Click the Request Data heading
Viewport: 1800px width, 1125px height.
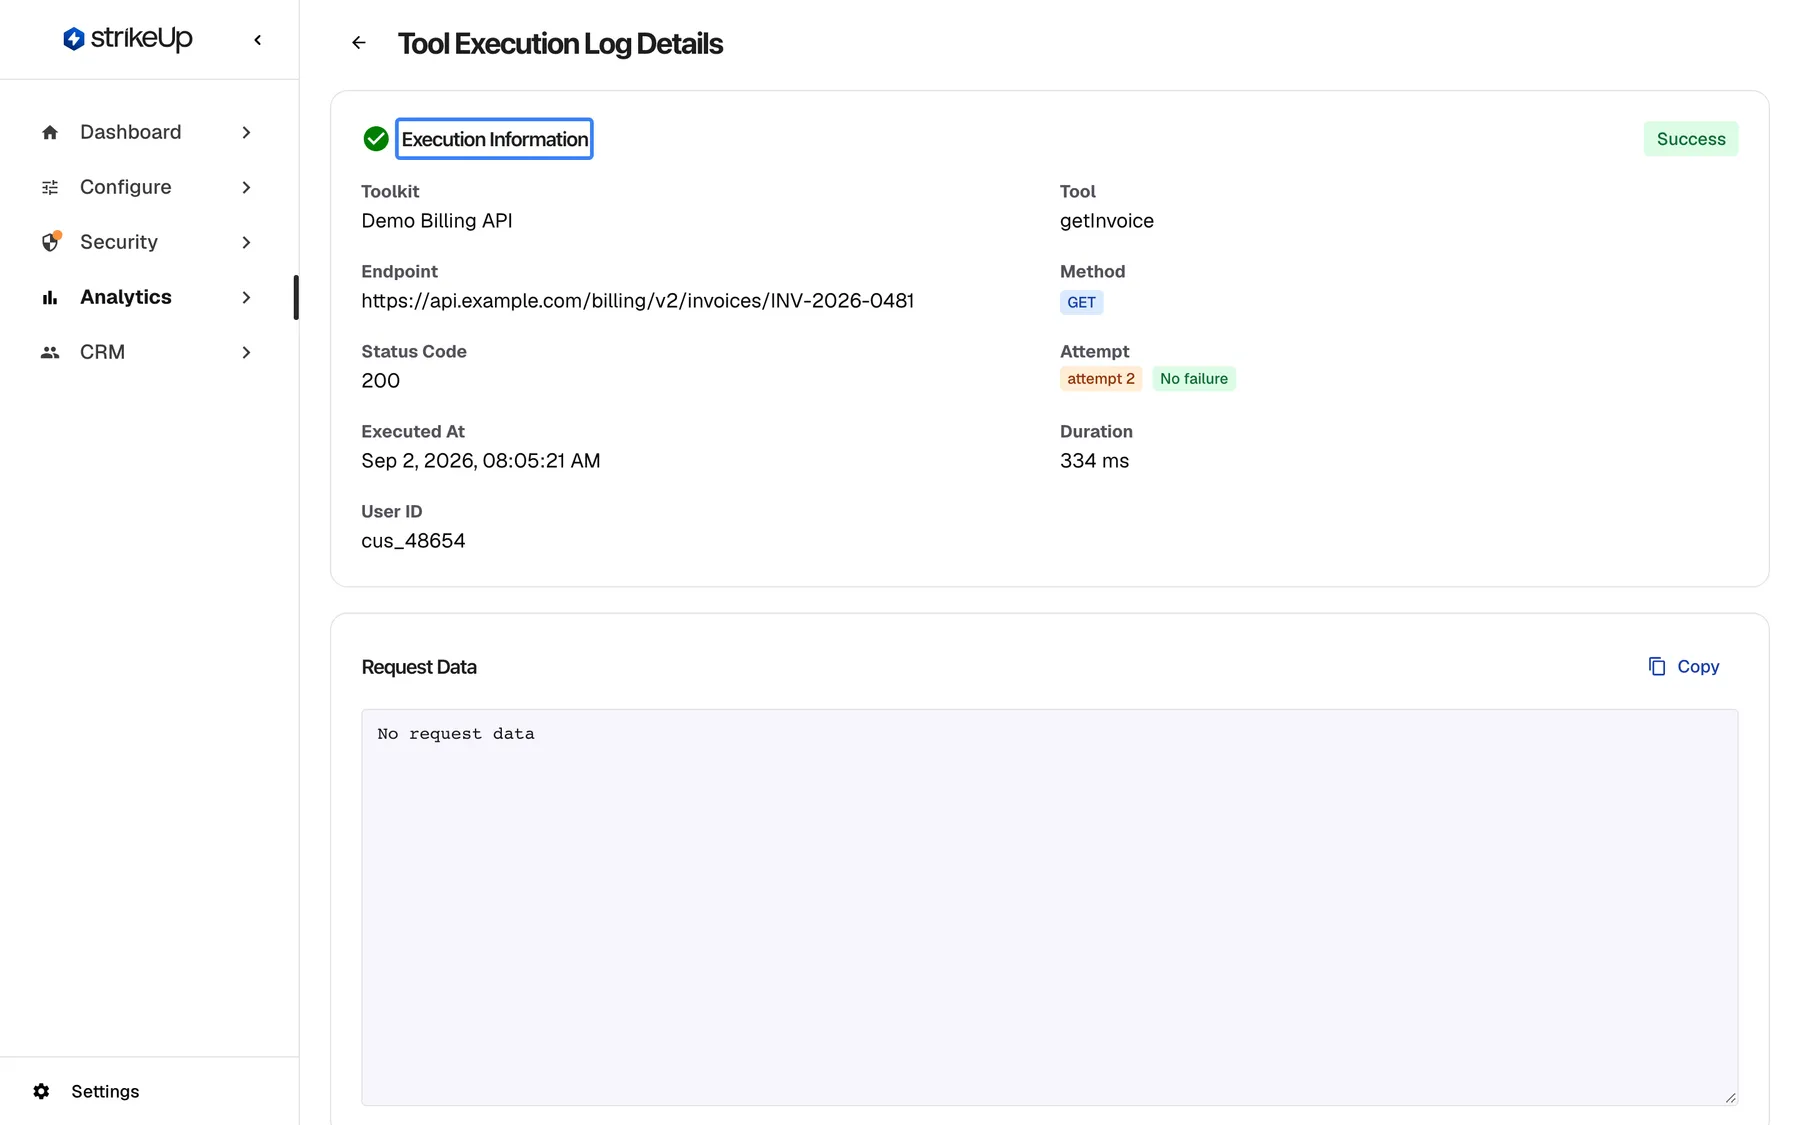click(x=419, y=667)
